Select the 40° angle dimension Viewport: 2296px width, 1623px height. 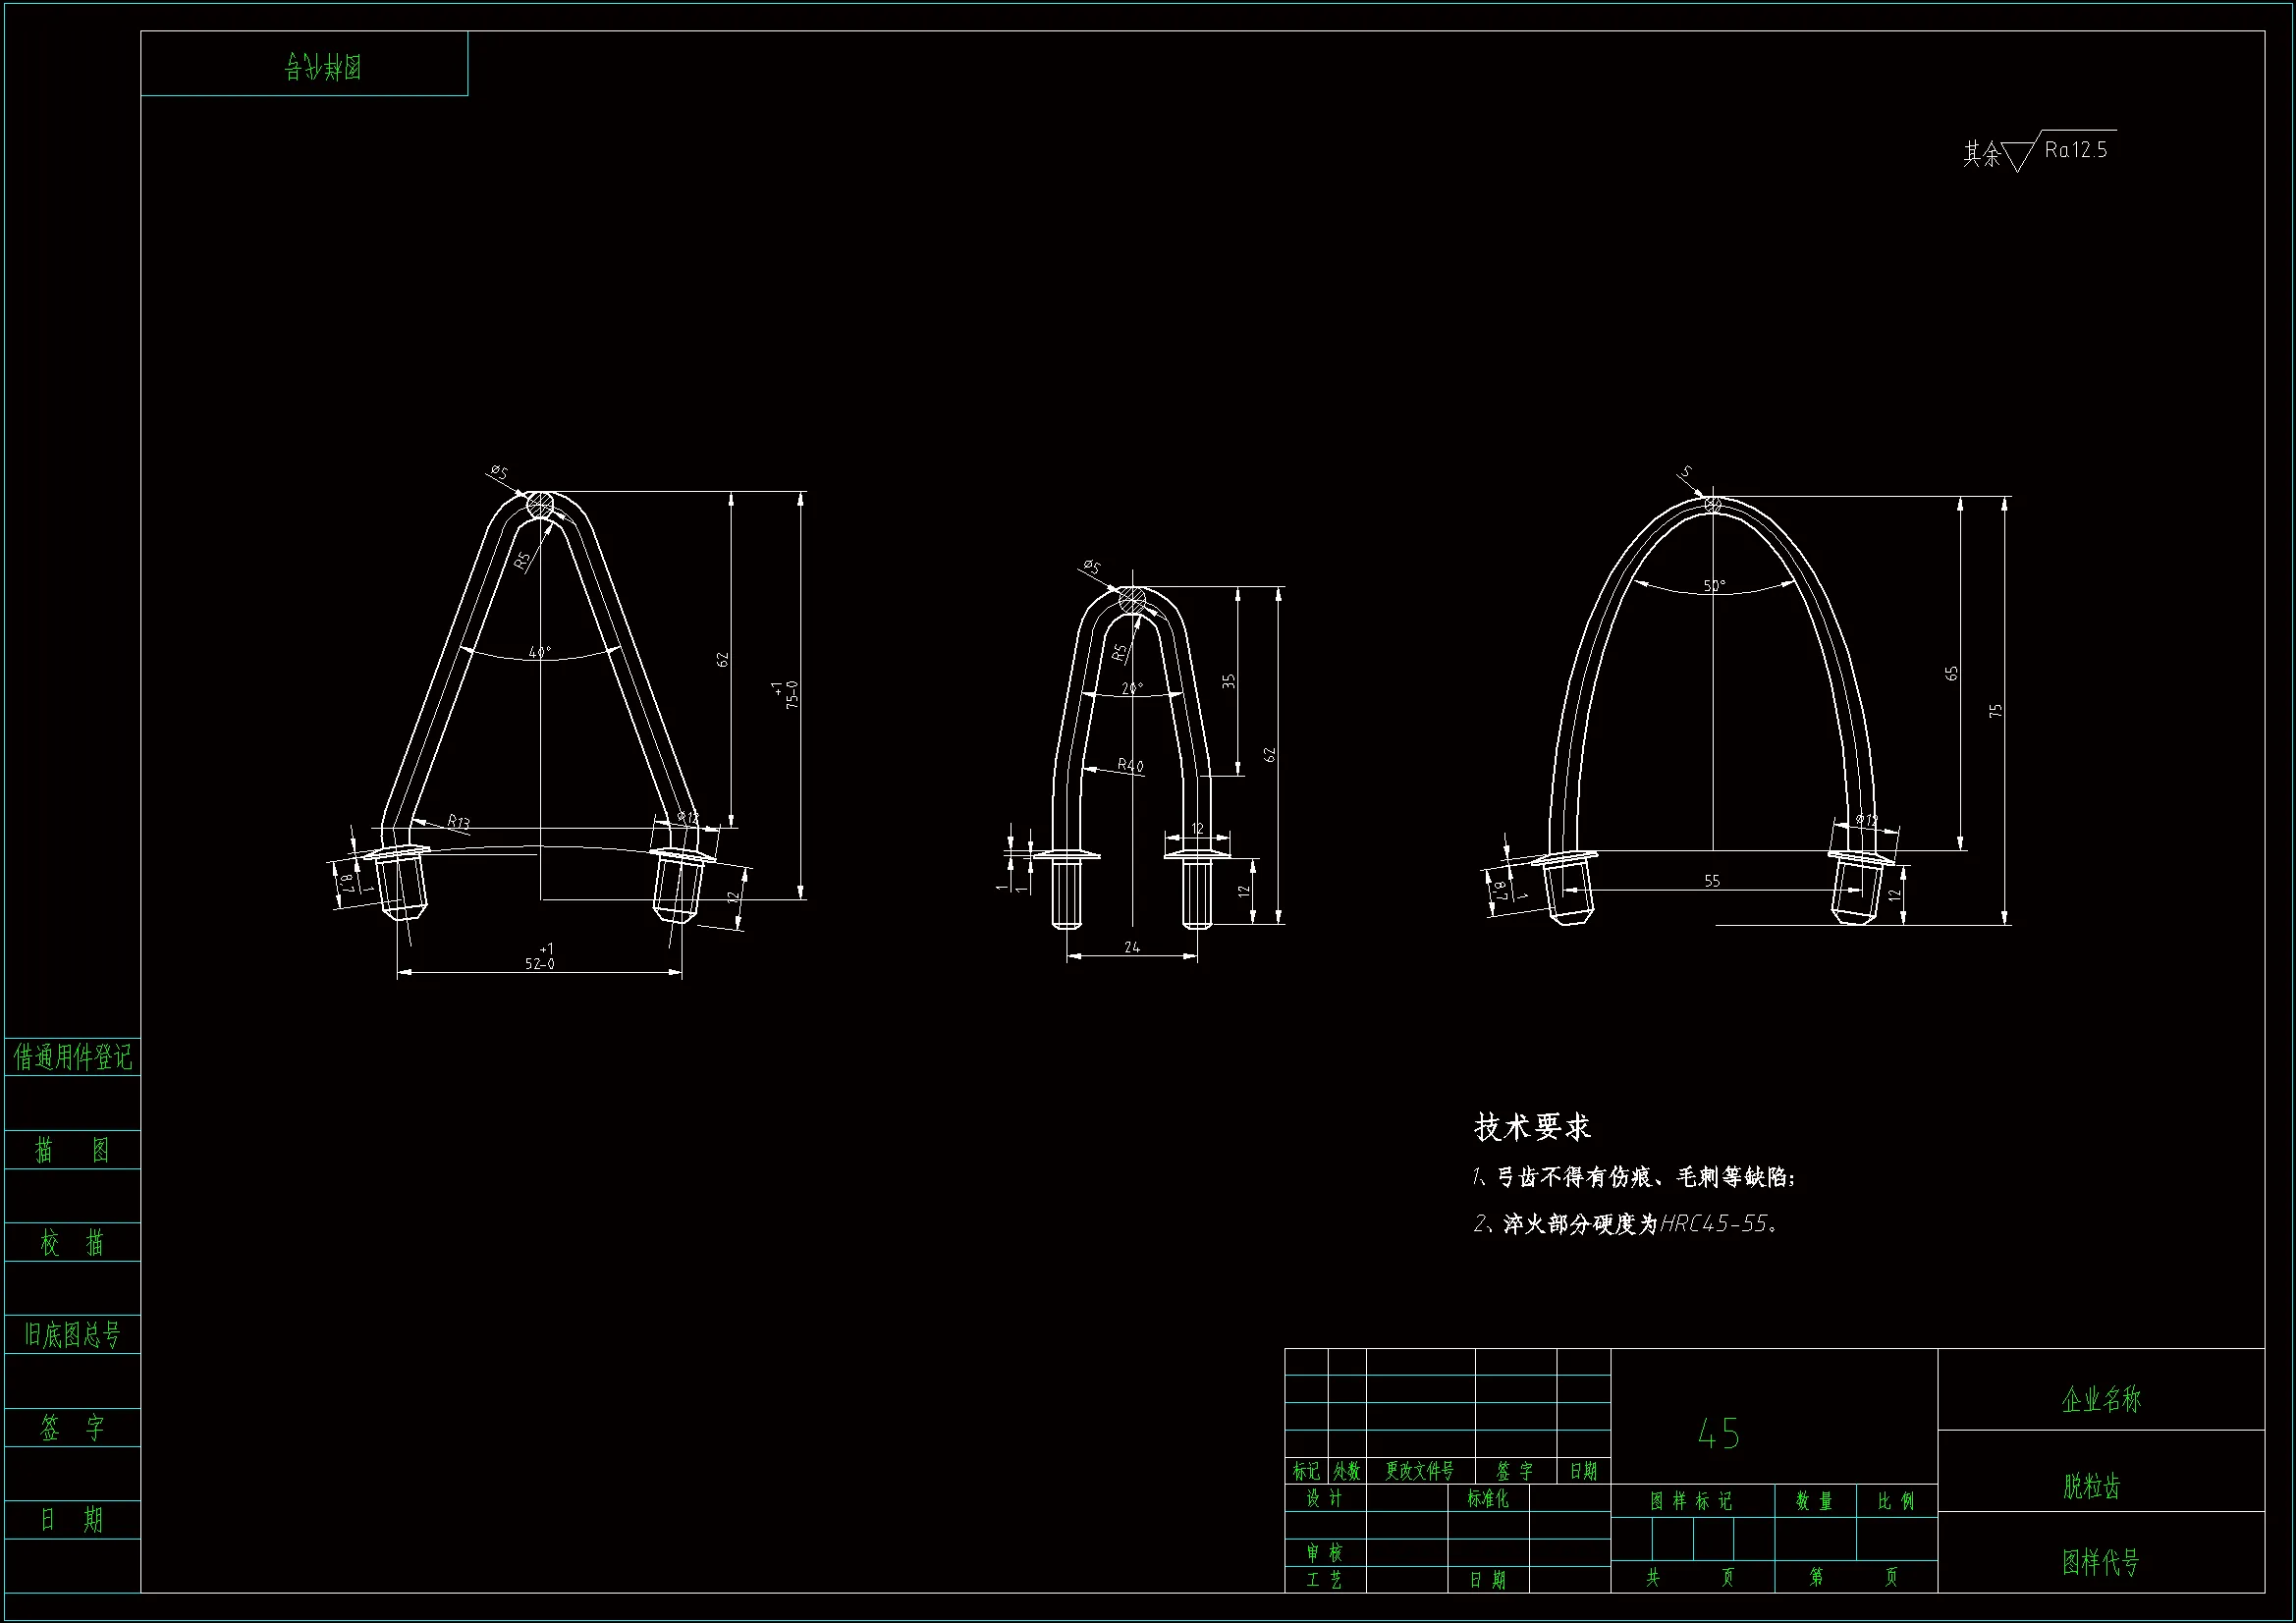539,652
